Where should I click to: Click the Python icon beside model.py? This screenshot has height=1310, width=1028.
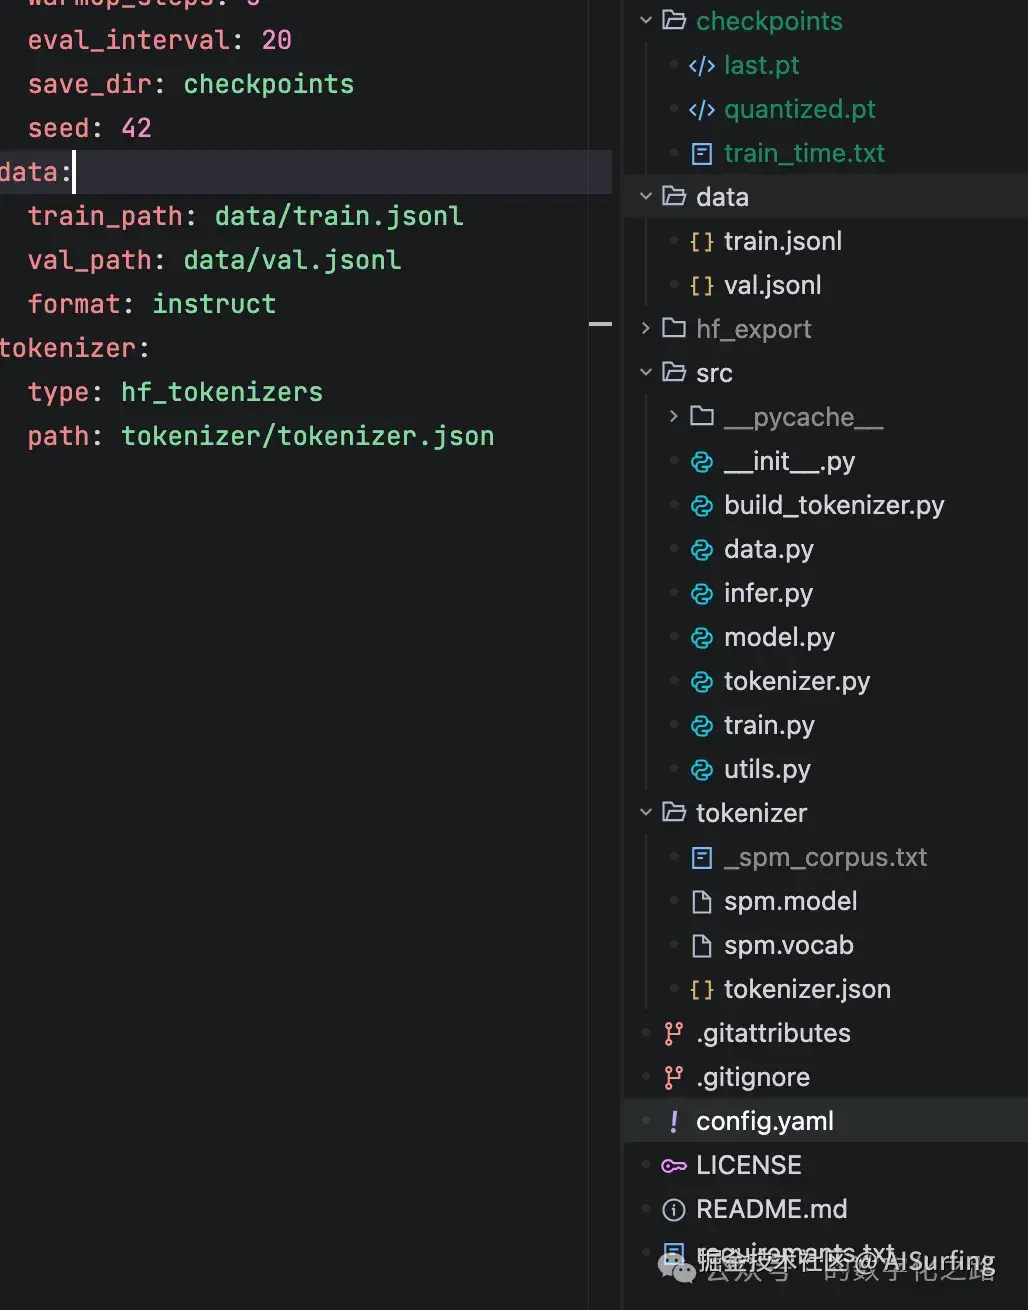click(x=702, y=637)
